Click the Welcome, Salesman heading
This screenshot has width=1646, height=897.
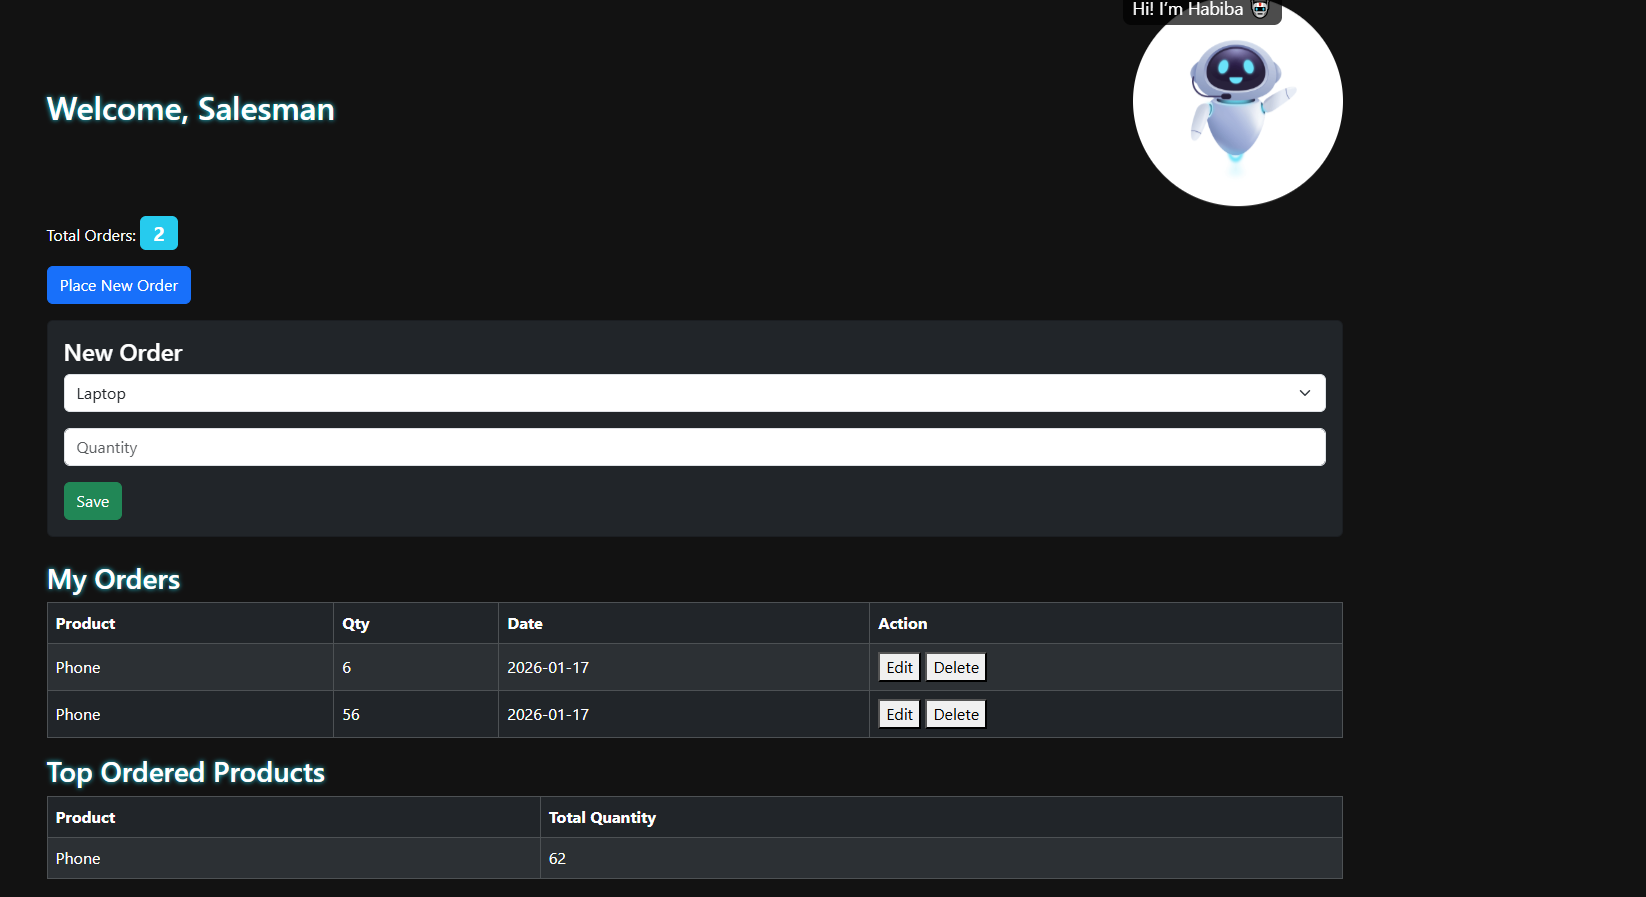(x=190, y=109)
